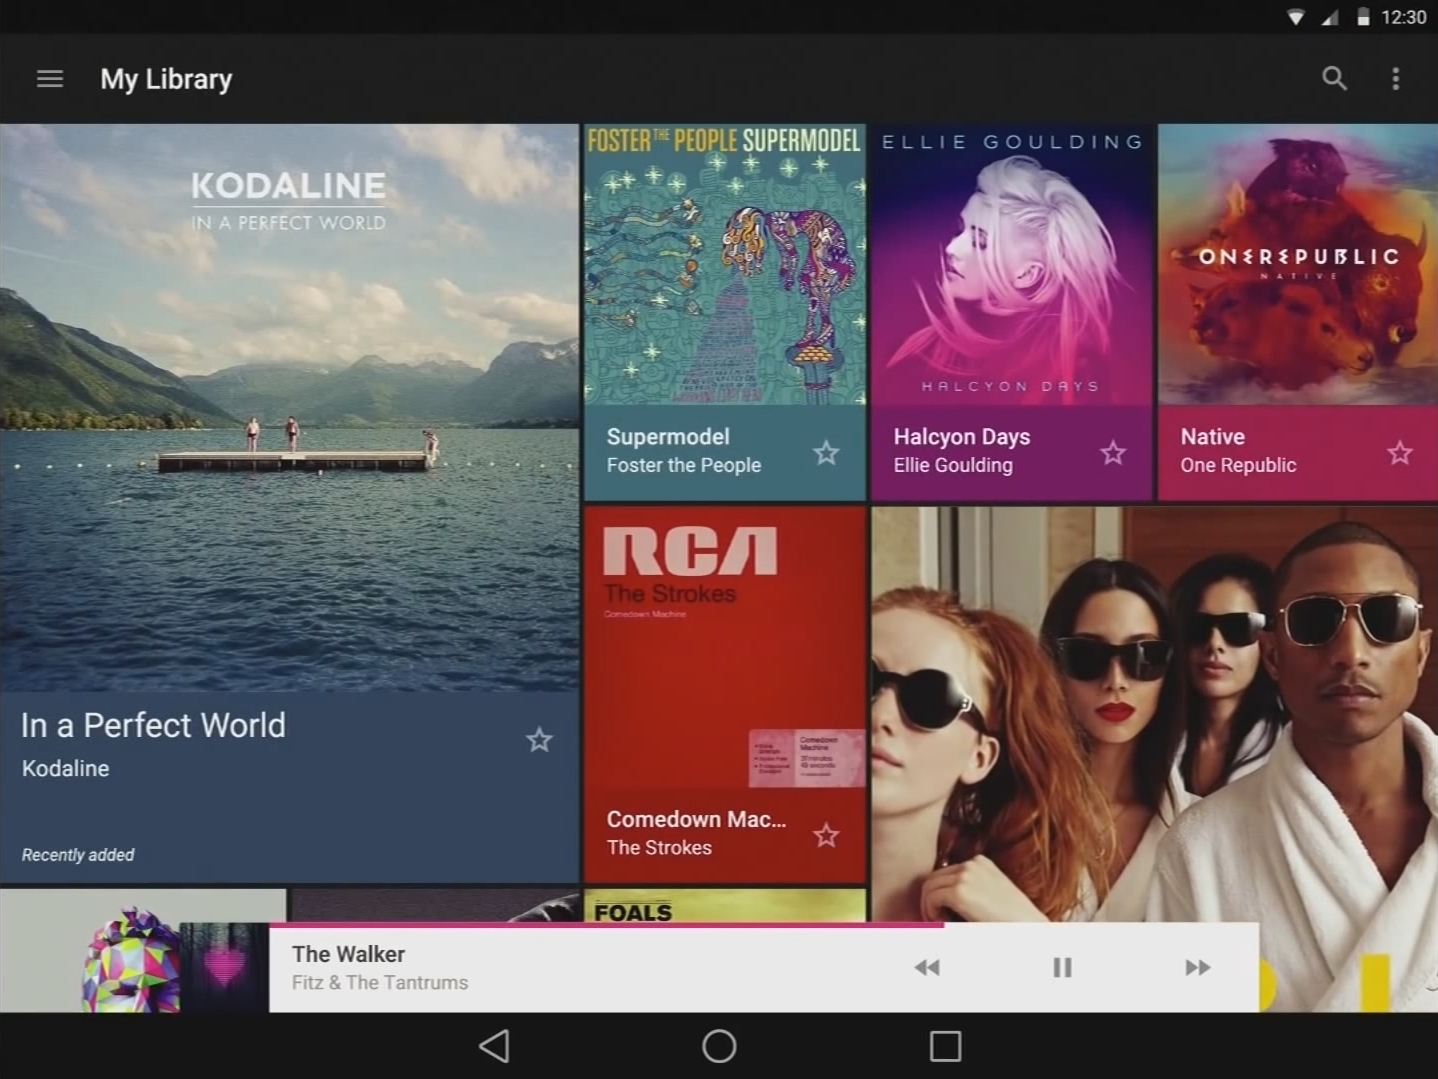
Task: Click the song progress bar
Action: pos(763,925)
